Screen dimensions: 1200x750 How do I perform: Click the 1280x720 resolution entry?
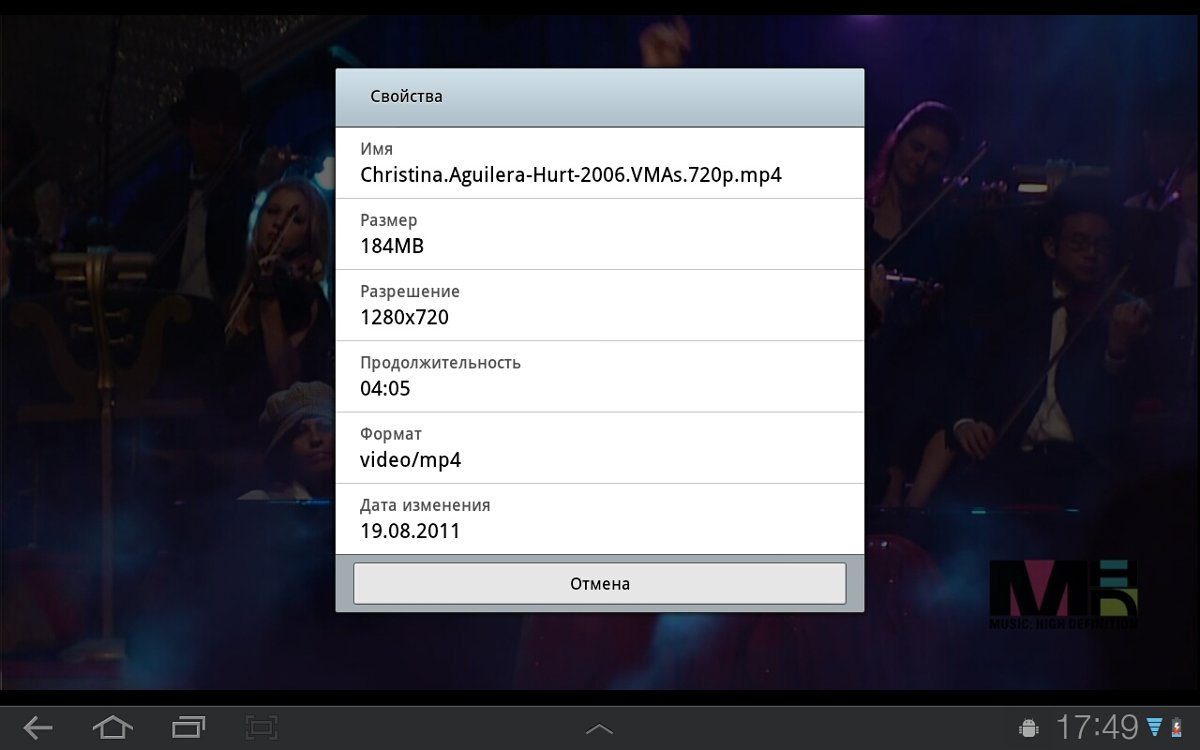(599, 305)
